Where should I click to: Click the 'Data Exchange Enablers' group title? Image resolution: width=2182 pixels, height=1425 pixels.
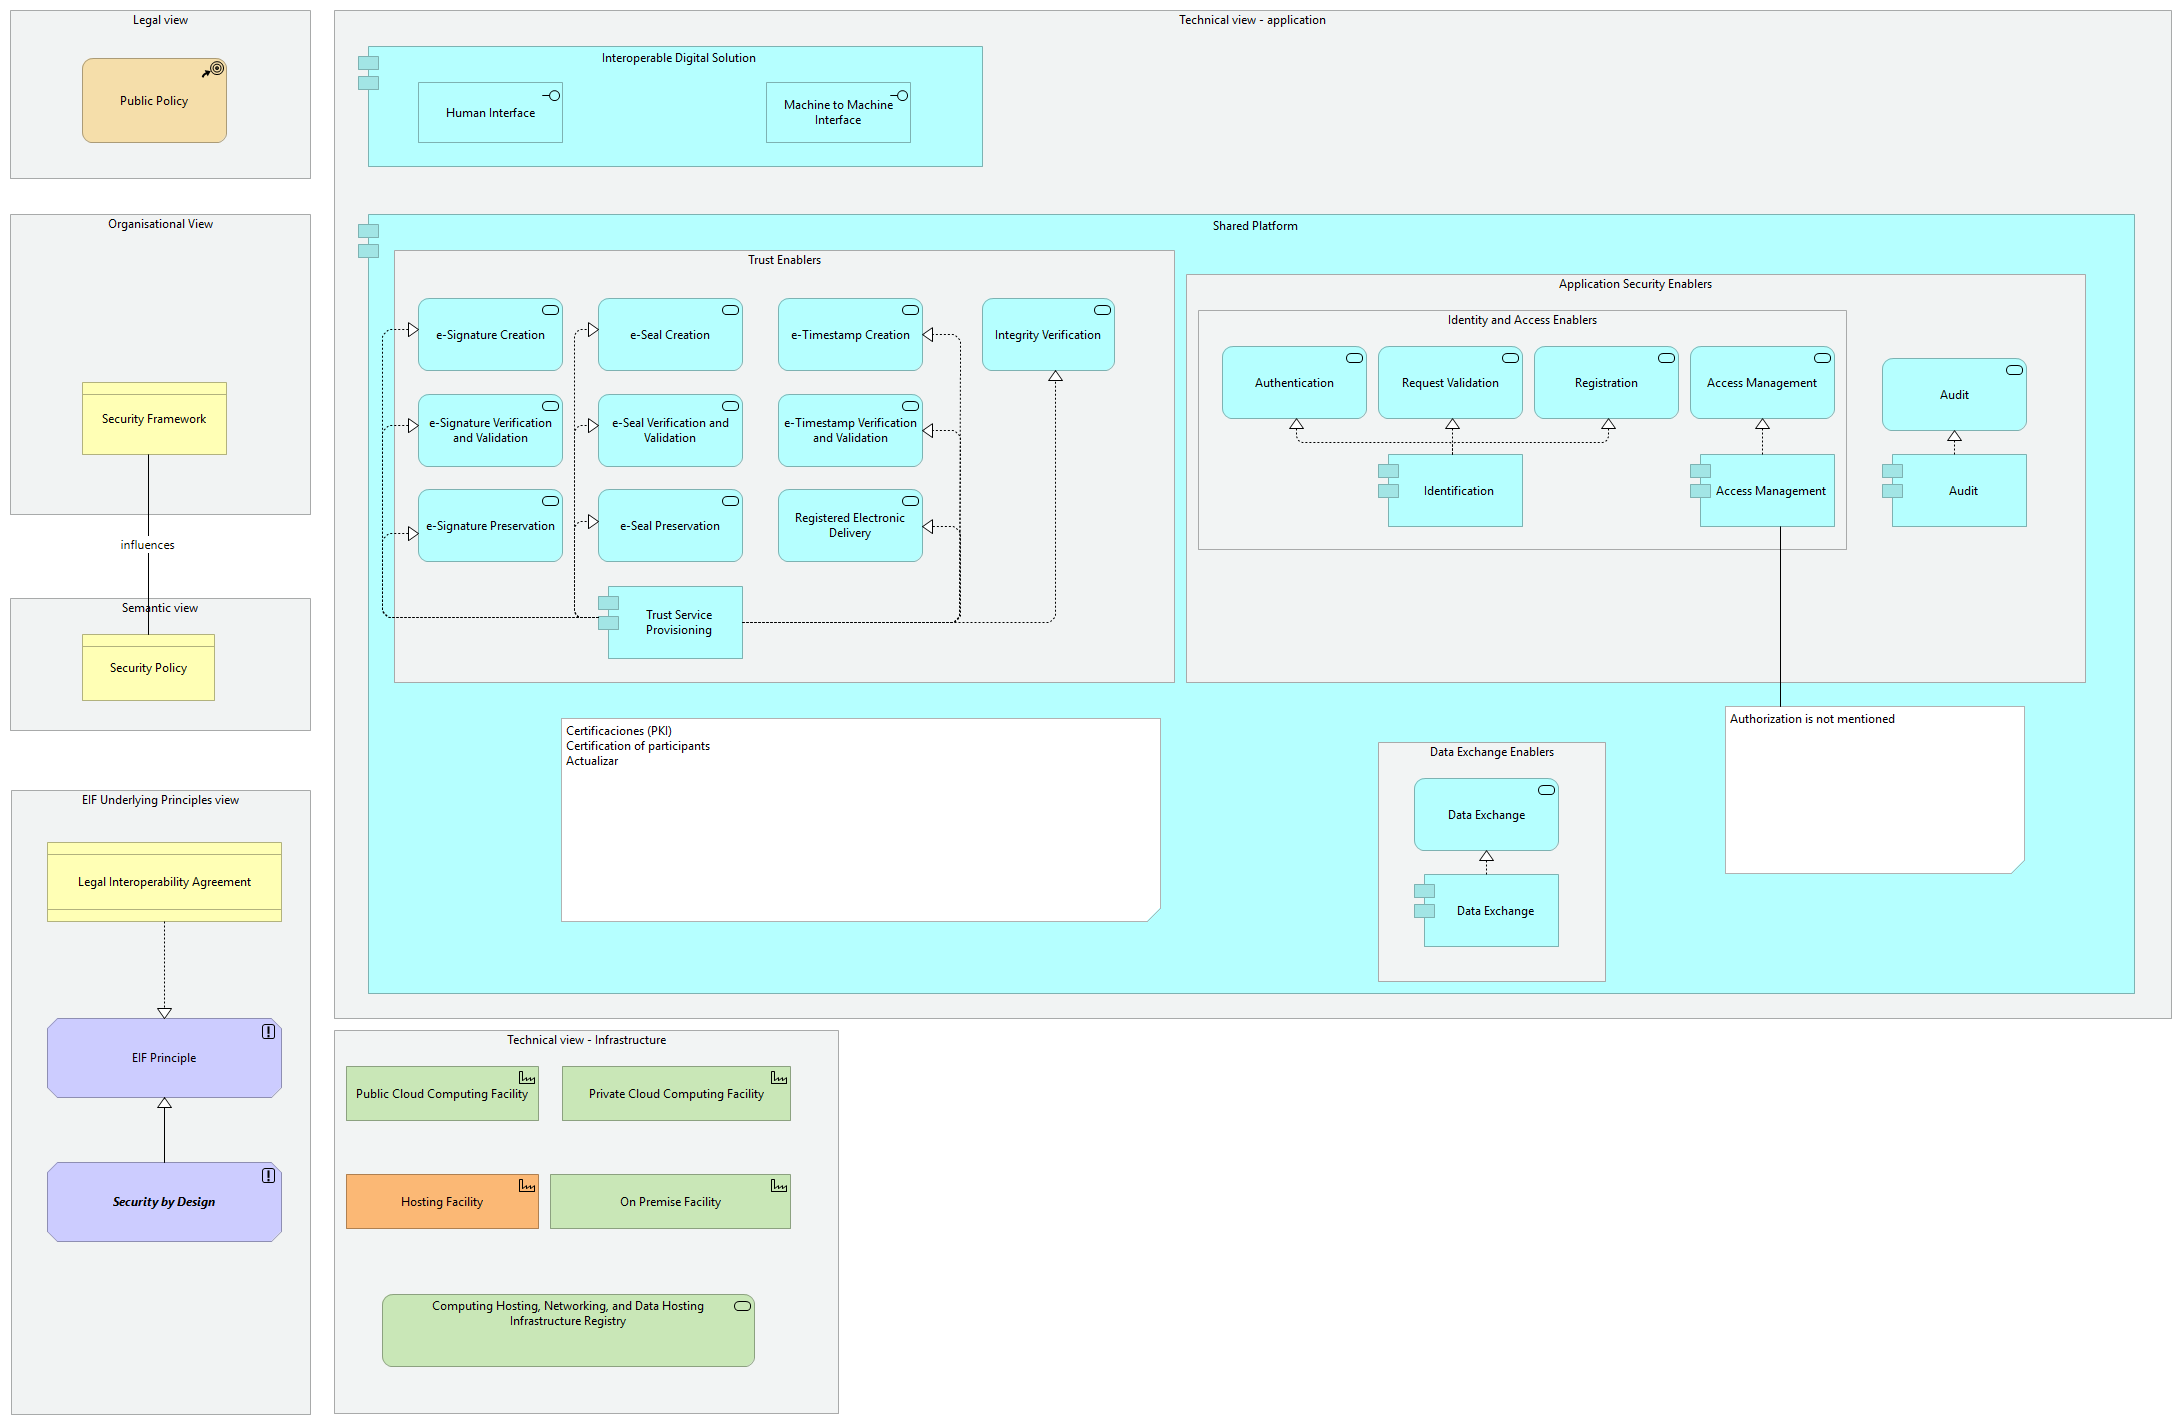coord(1492,752)
